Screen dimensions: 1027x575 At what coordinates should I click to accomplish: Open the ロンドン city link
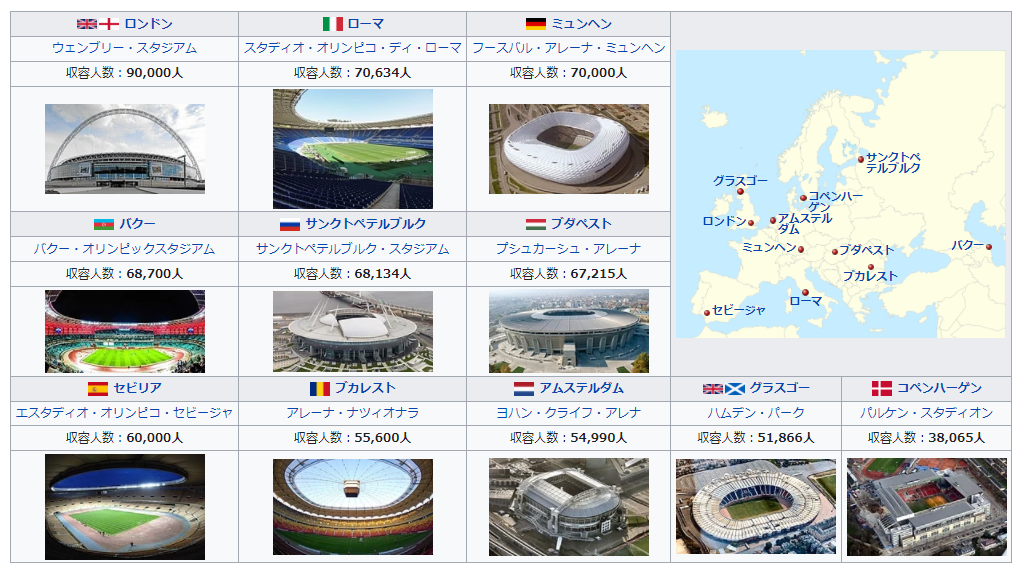pyautogui.click(x=149, y=24)
